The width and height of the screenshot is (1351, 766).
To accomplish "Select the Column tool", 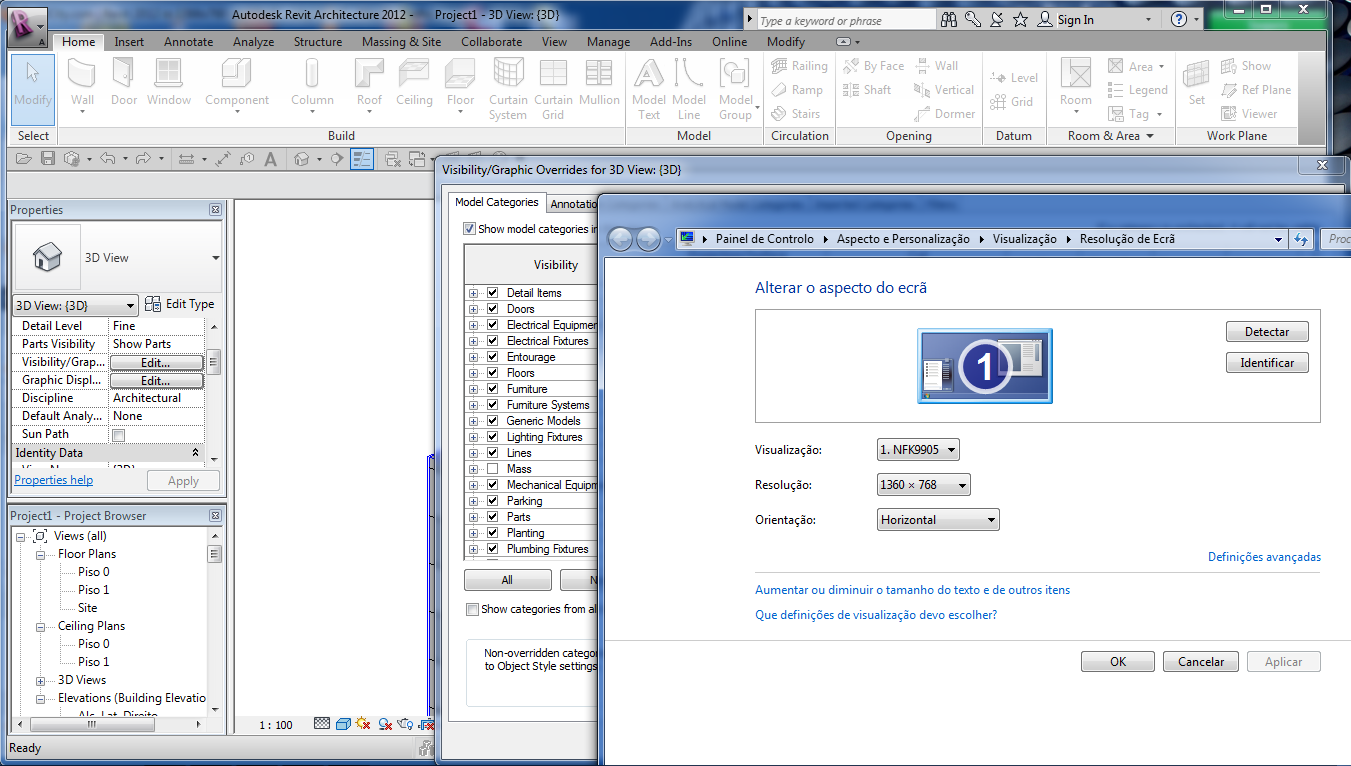I will [x=312, y=83].
